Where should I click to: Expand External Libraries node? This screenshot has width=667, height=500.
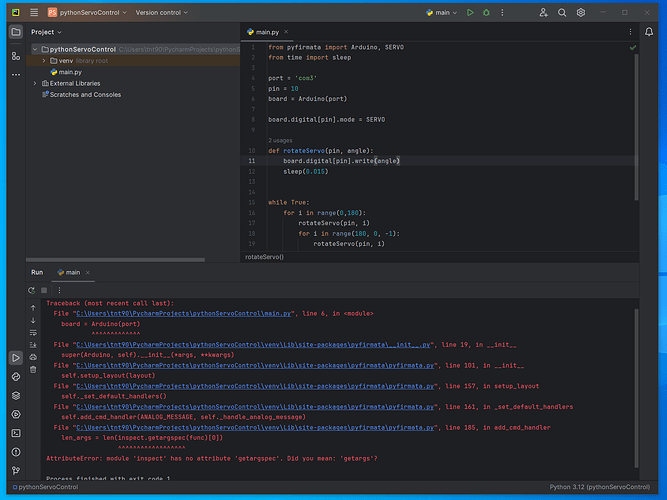[35, 83]
